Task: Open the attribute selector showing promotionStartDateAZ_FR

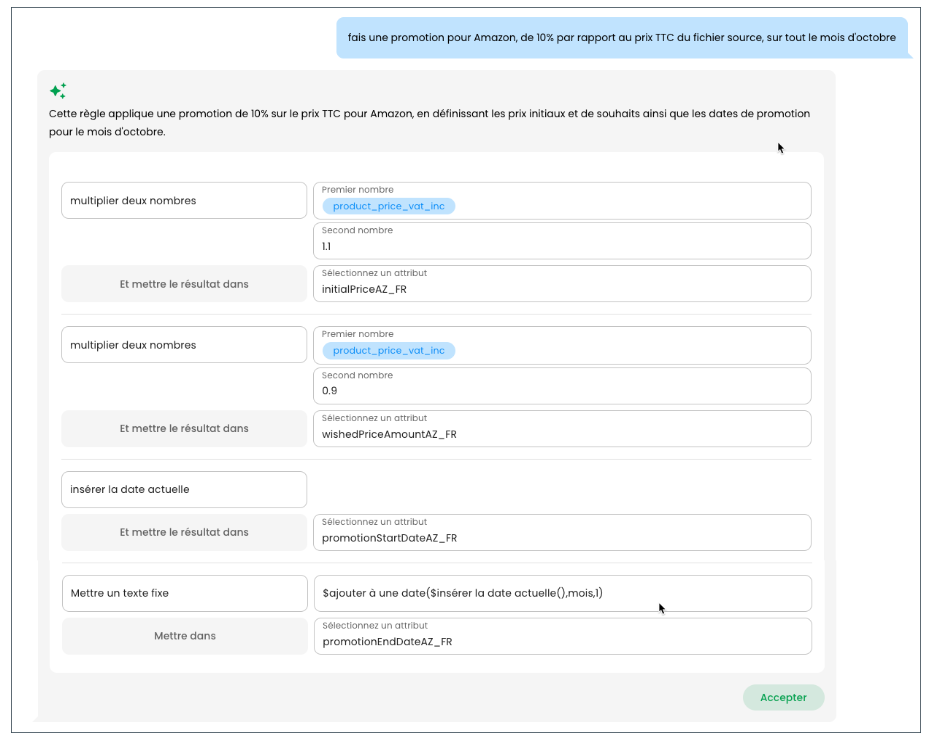Action: [562, 532]
